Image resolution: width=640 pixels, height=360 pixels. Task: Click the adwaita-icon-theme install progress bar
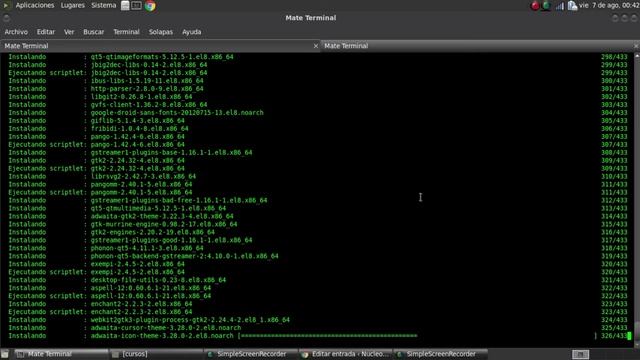pyautogui.click(x=417, y=336)
